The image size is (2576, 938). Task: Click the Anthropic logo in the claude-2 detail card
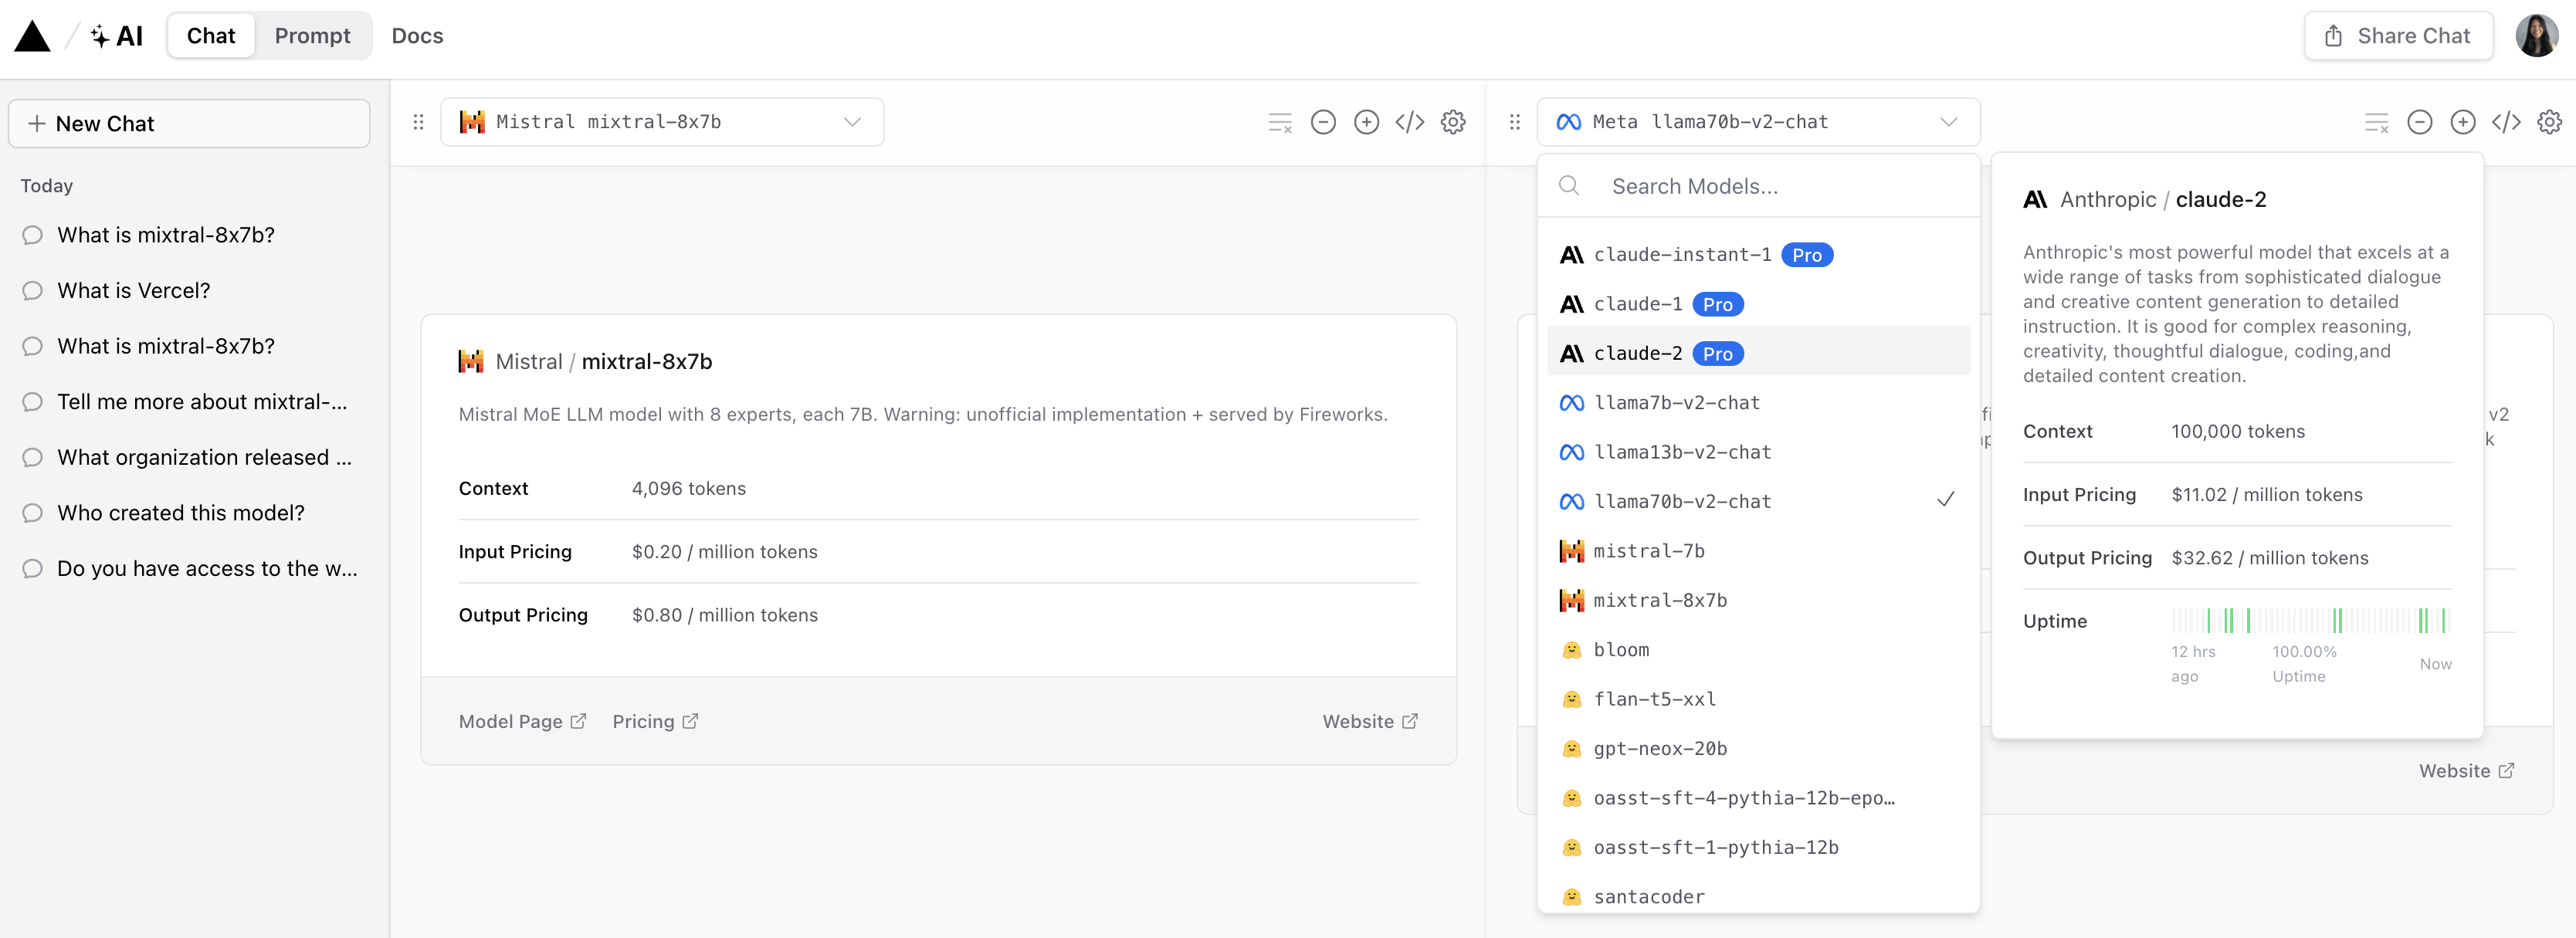[2035, 200]
